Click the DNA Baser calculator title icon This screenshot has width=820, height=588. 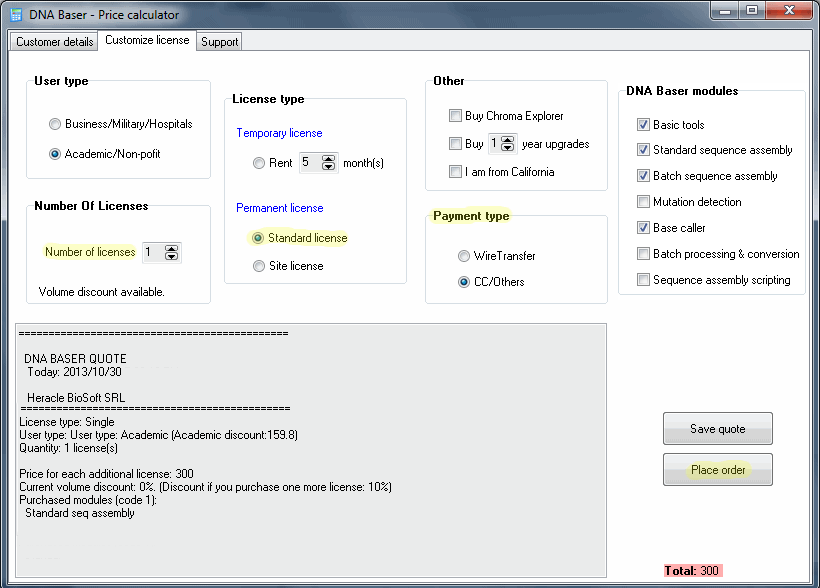pos(16,15)
